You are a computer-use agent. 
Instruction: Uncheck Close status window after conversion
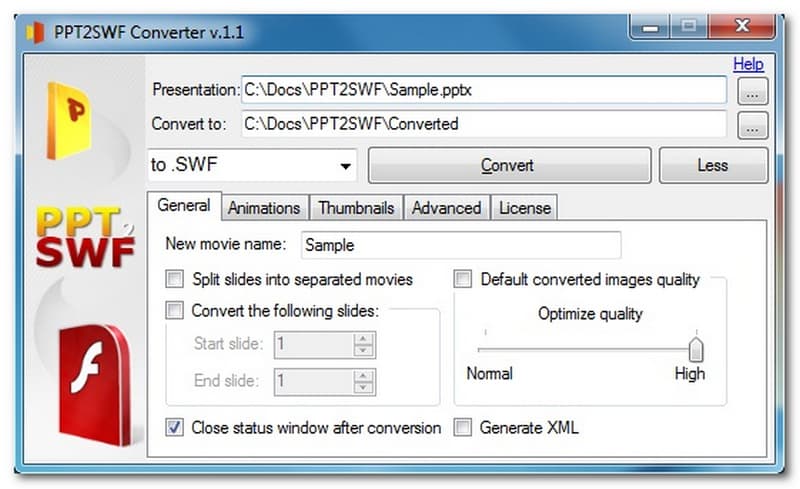[x=175, y=428]
